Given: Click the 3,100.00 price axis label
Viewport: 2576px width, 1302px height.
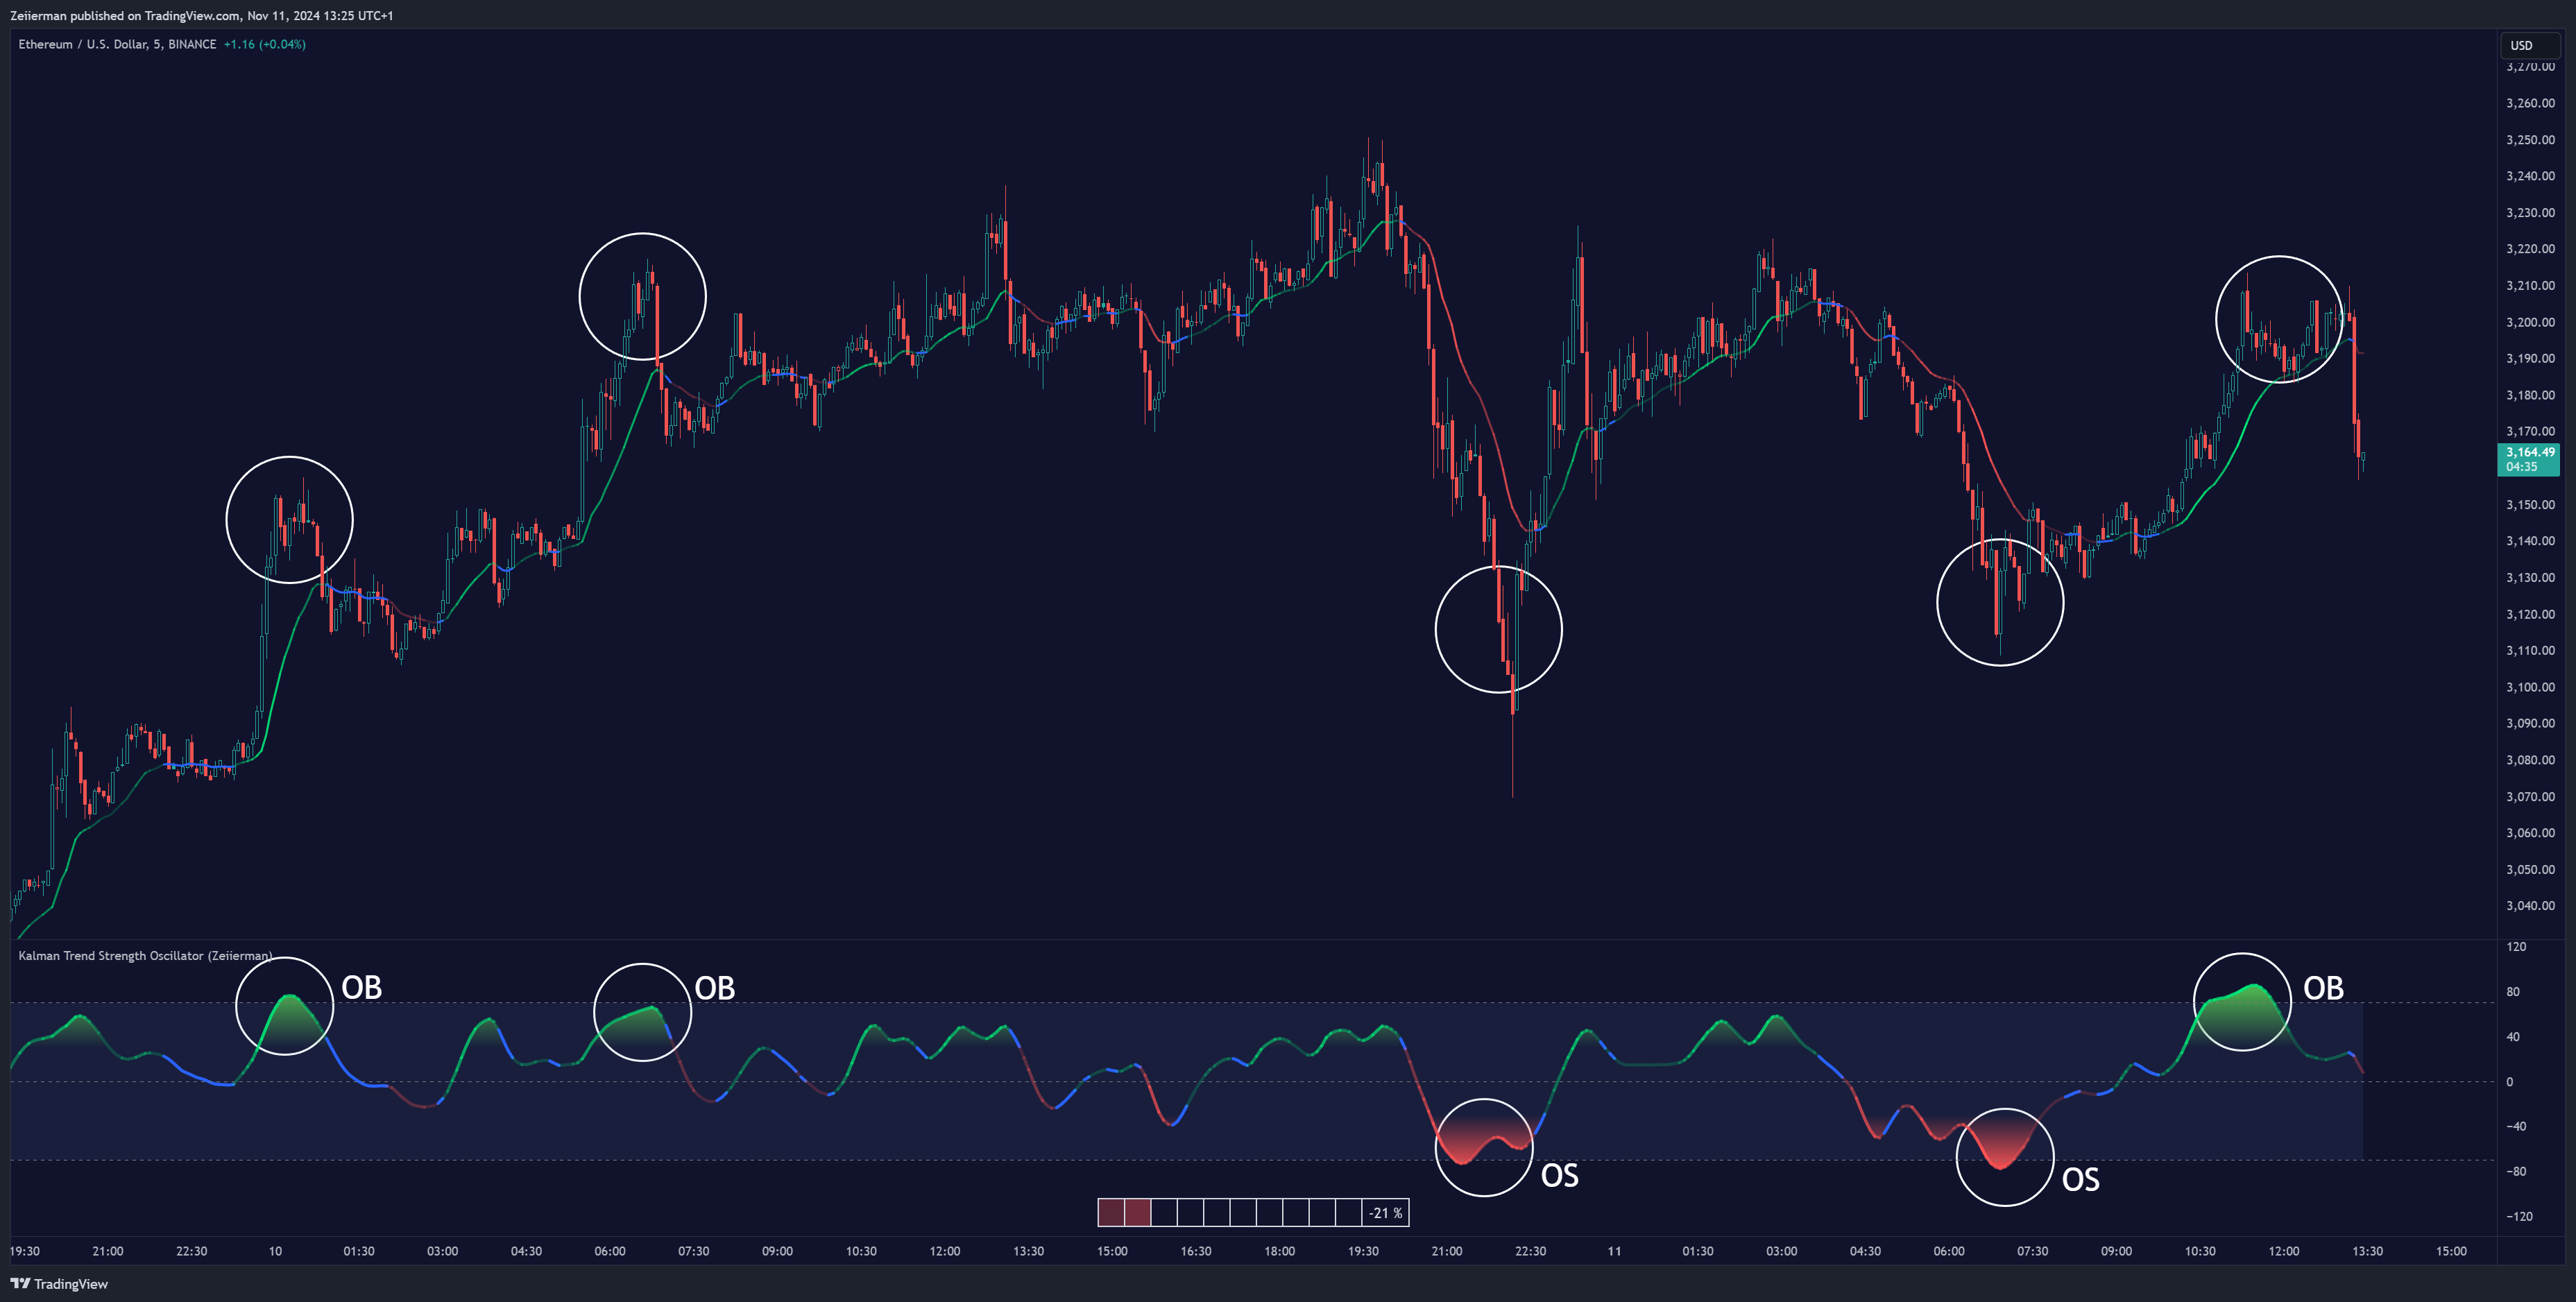Looking at the screenshot, I should 2530,687.
